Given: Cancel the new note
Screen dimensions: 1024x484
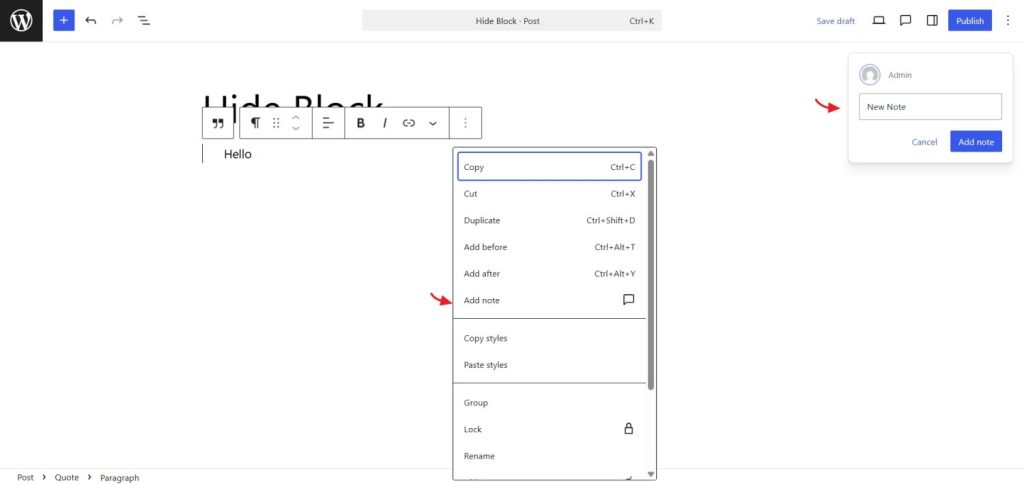Looking at the screenshot, I should (924, 142).
